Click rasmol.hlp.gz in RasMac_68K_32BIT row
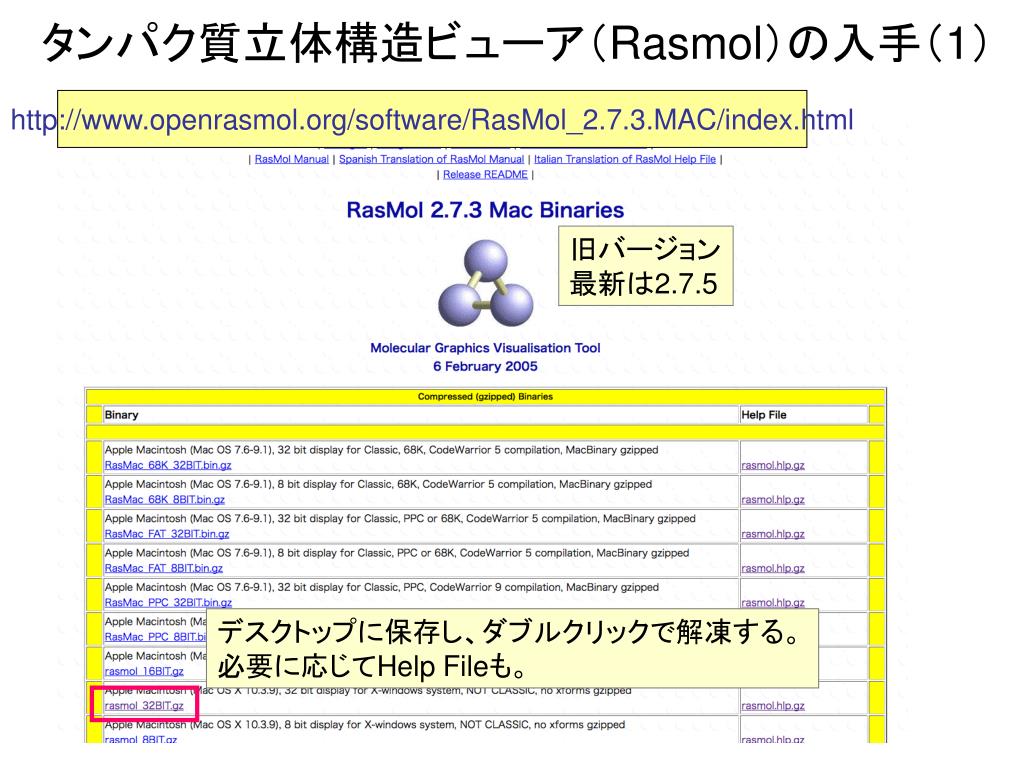 click(x=773, y=465)
